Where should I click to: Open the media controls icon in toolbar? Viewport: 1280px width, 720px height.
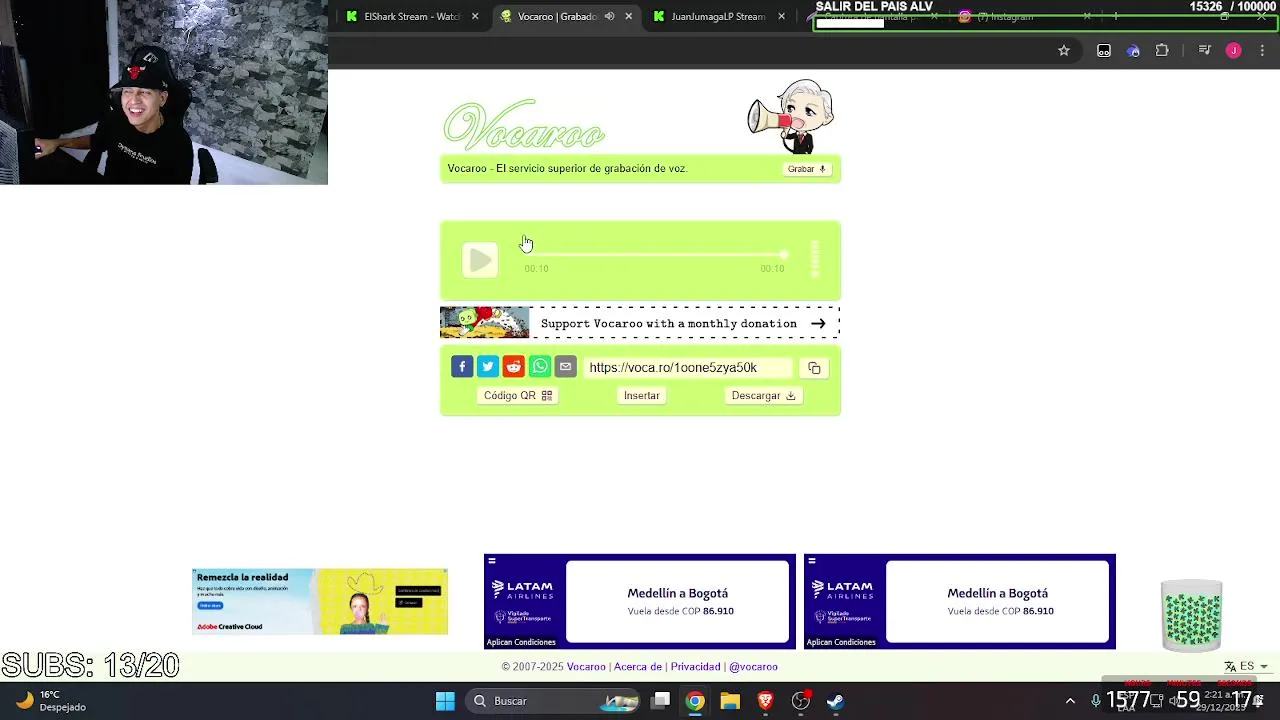click(x=1205, y=50)
